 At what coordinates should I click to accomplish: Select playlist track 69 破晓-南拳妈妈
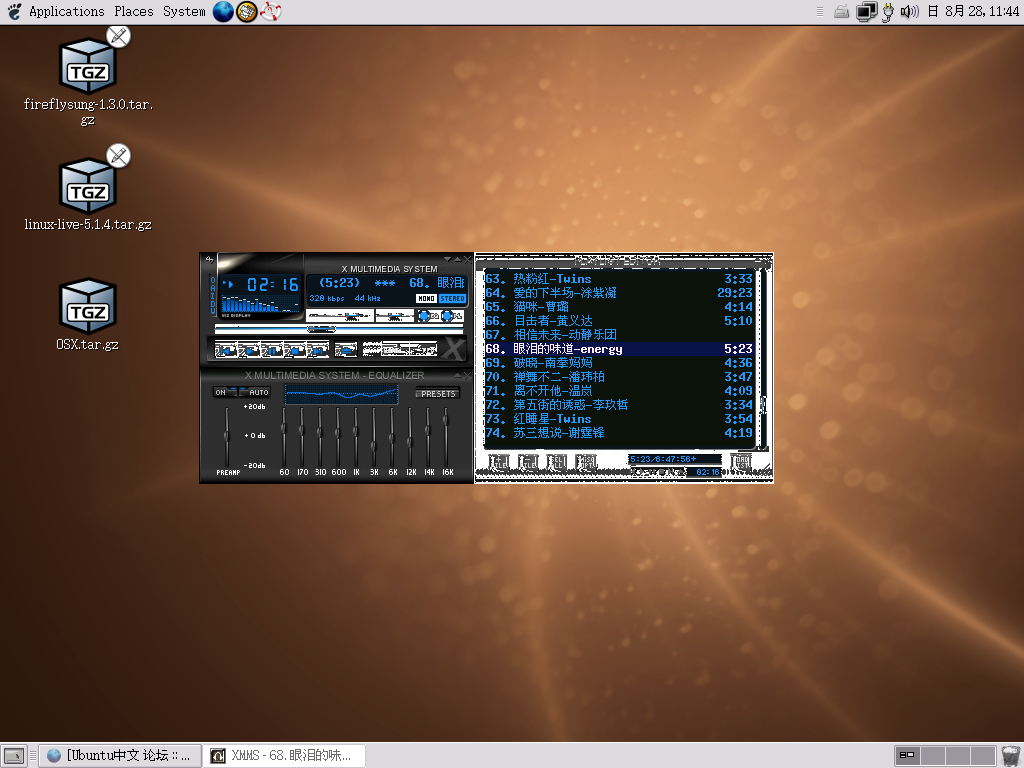[619, 362]
